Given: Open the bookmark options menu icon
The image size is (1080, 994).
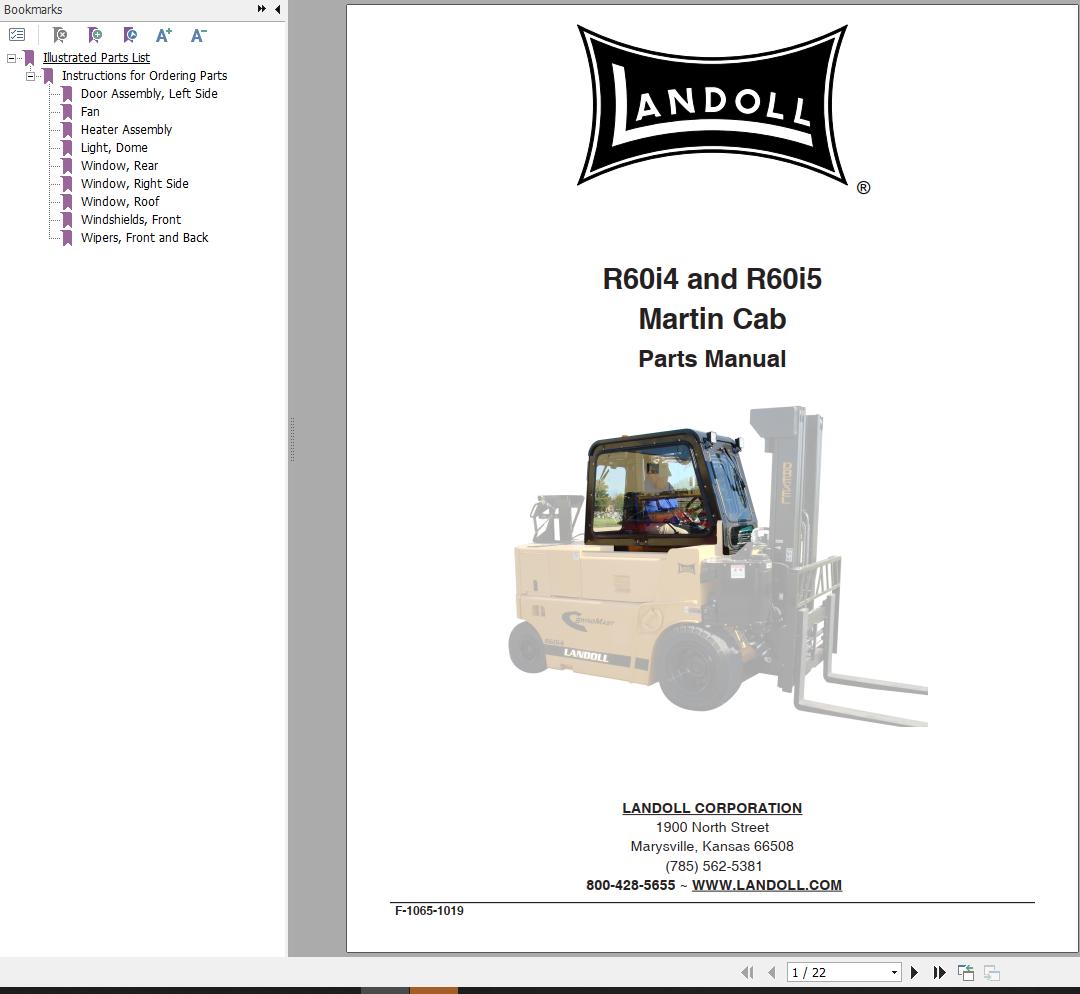Looking at the screenshot, I should [16, 34].
